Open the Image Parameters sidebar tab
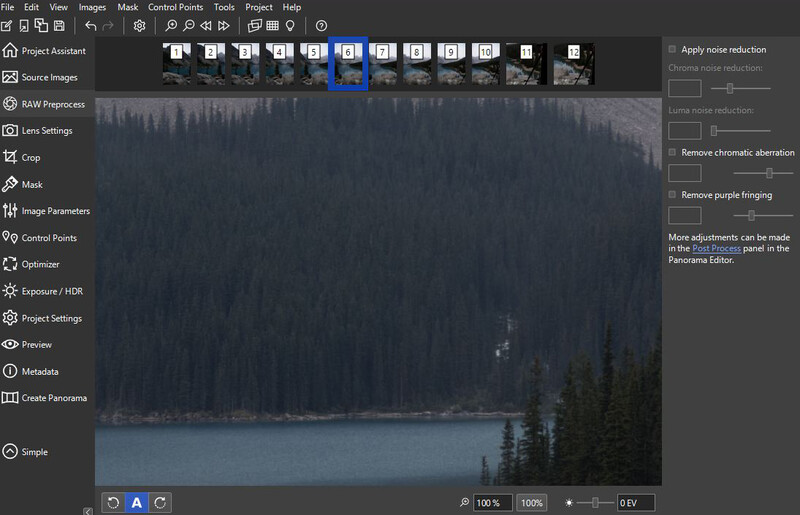The height and width of the screenshot is (515, 800). (47, 211)
